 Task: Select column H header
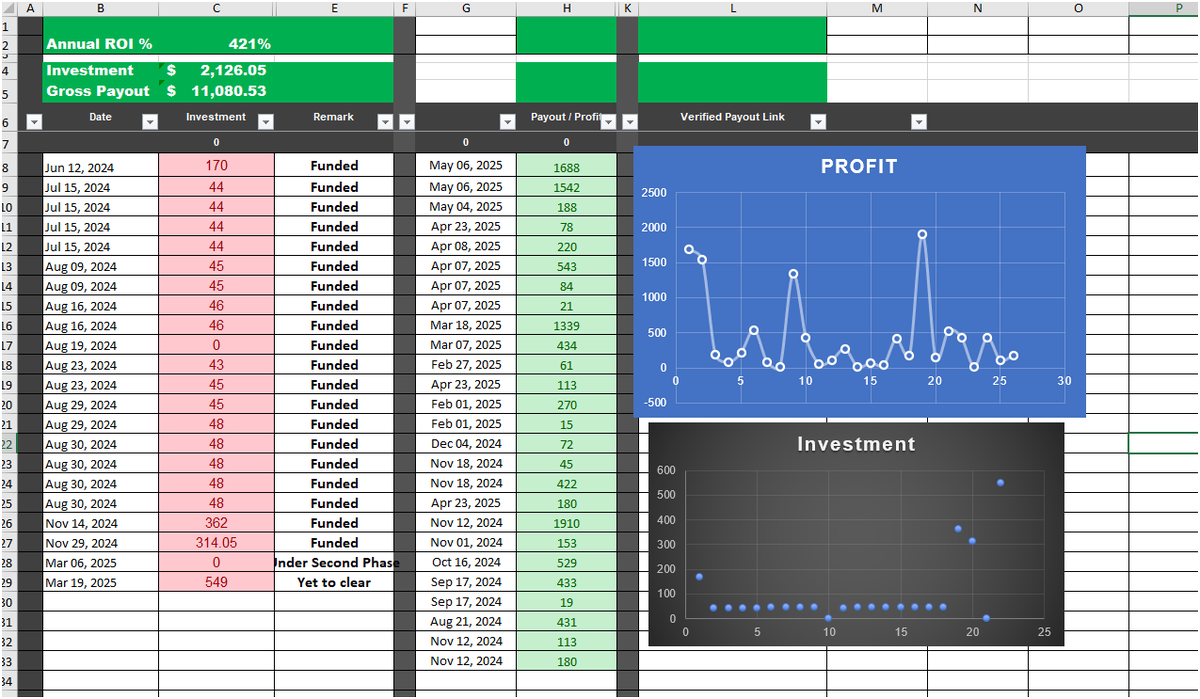pyautogui.click(x=566, y=8)
